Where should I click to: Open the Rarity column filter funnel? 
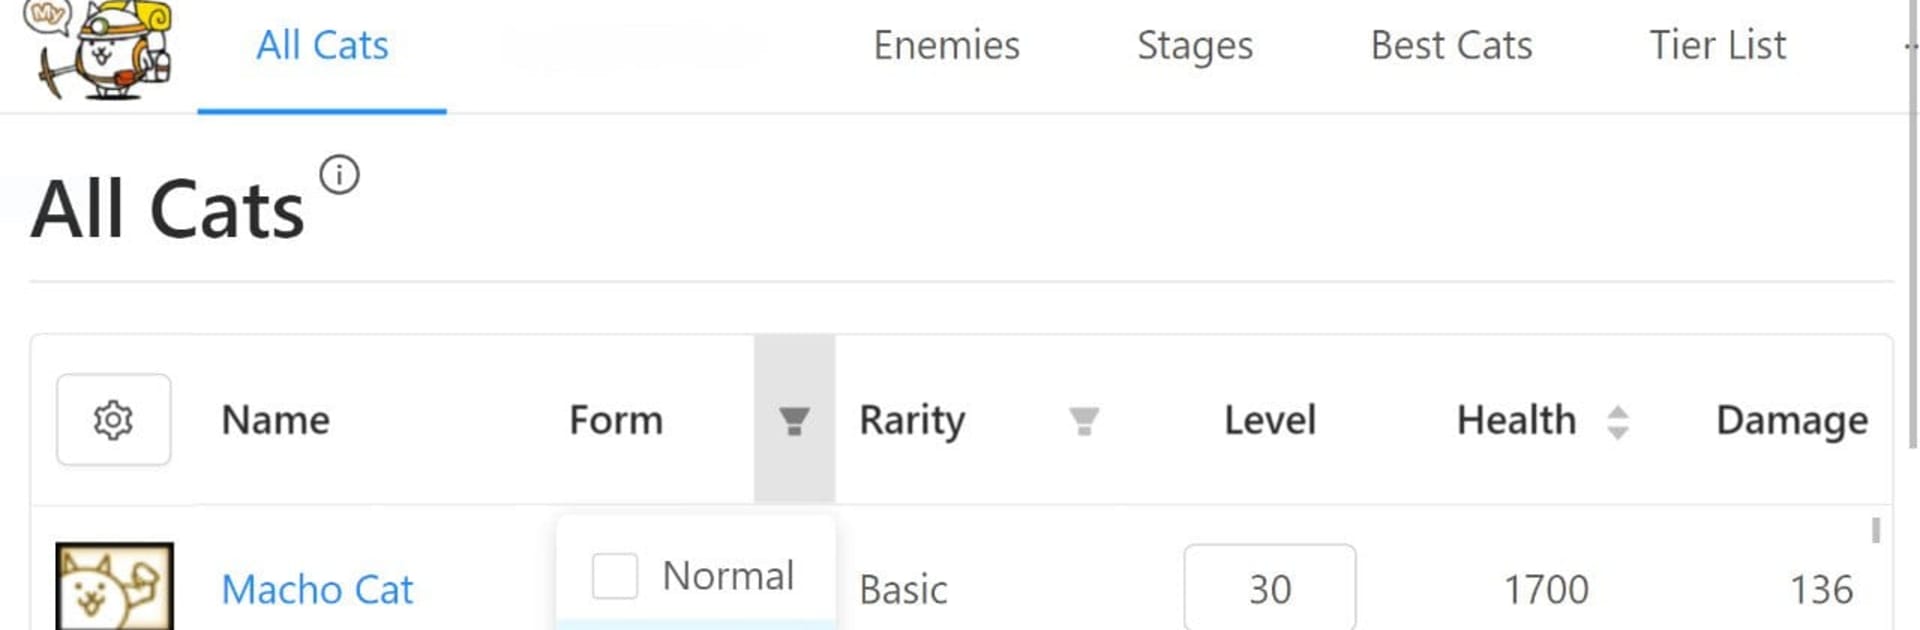click(1084, 420)
